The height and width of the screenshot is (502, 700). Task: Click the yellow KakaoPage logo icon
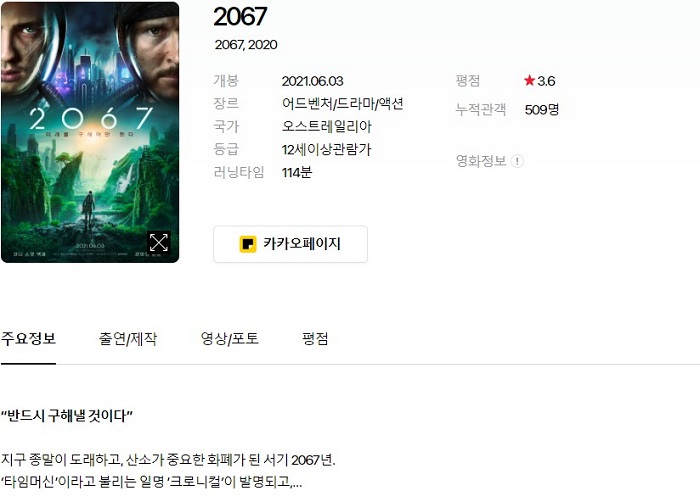tap(248, 244)
